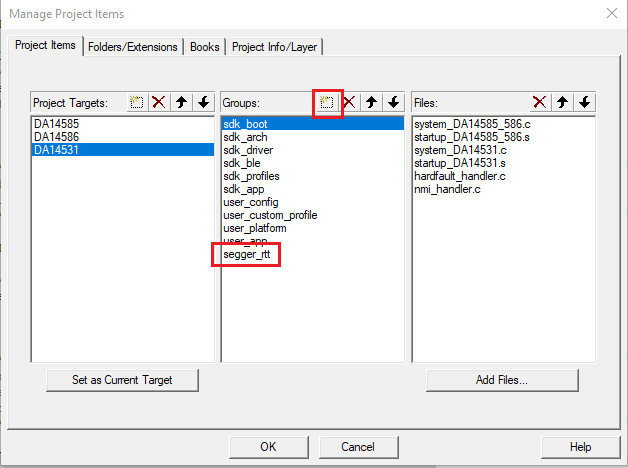The image size is (628, 468).
Task: Move selected group up
Action: (372, 102)
